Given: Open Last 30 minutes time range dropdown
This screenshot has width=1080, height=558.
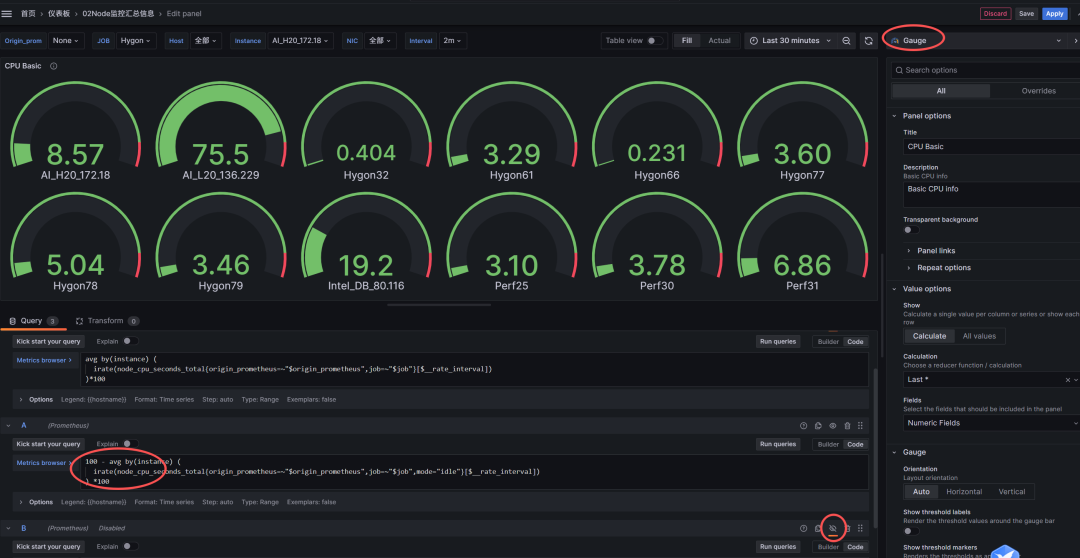Looking at the screenshot, I should [x=790, y=41].
